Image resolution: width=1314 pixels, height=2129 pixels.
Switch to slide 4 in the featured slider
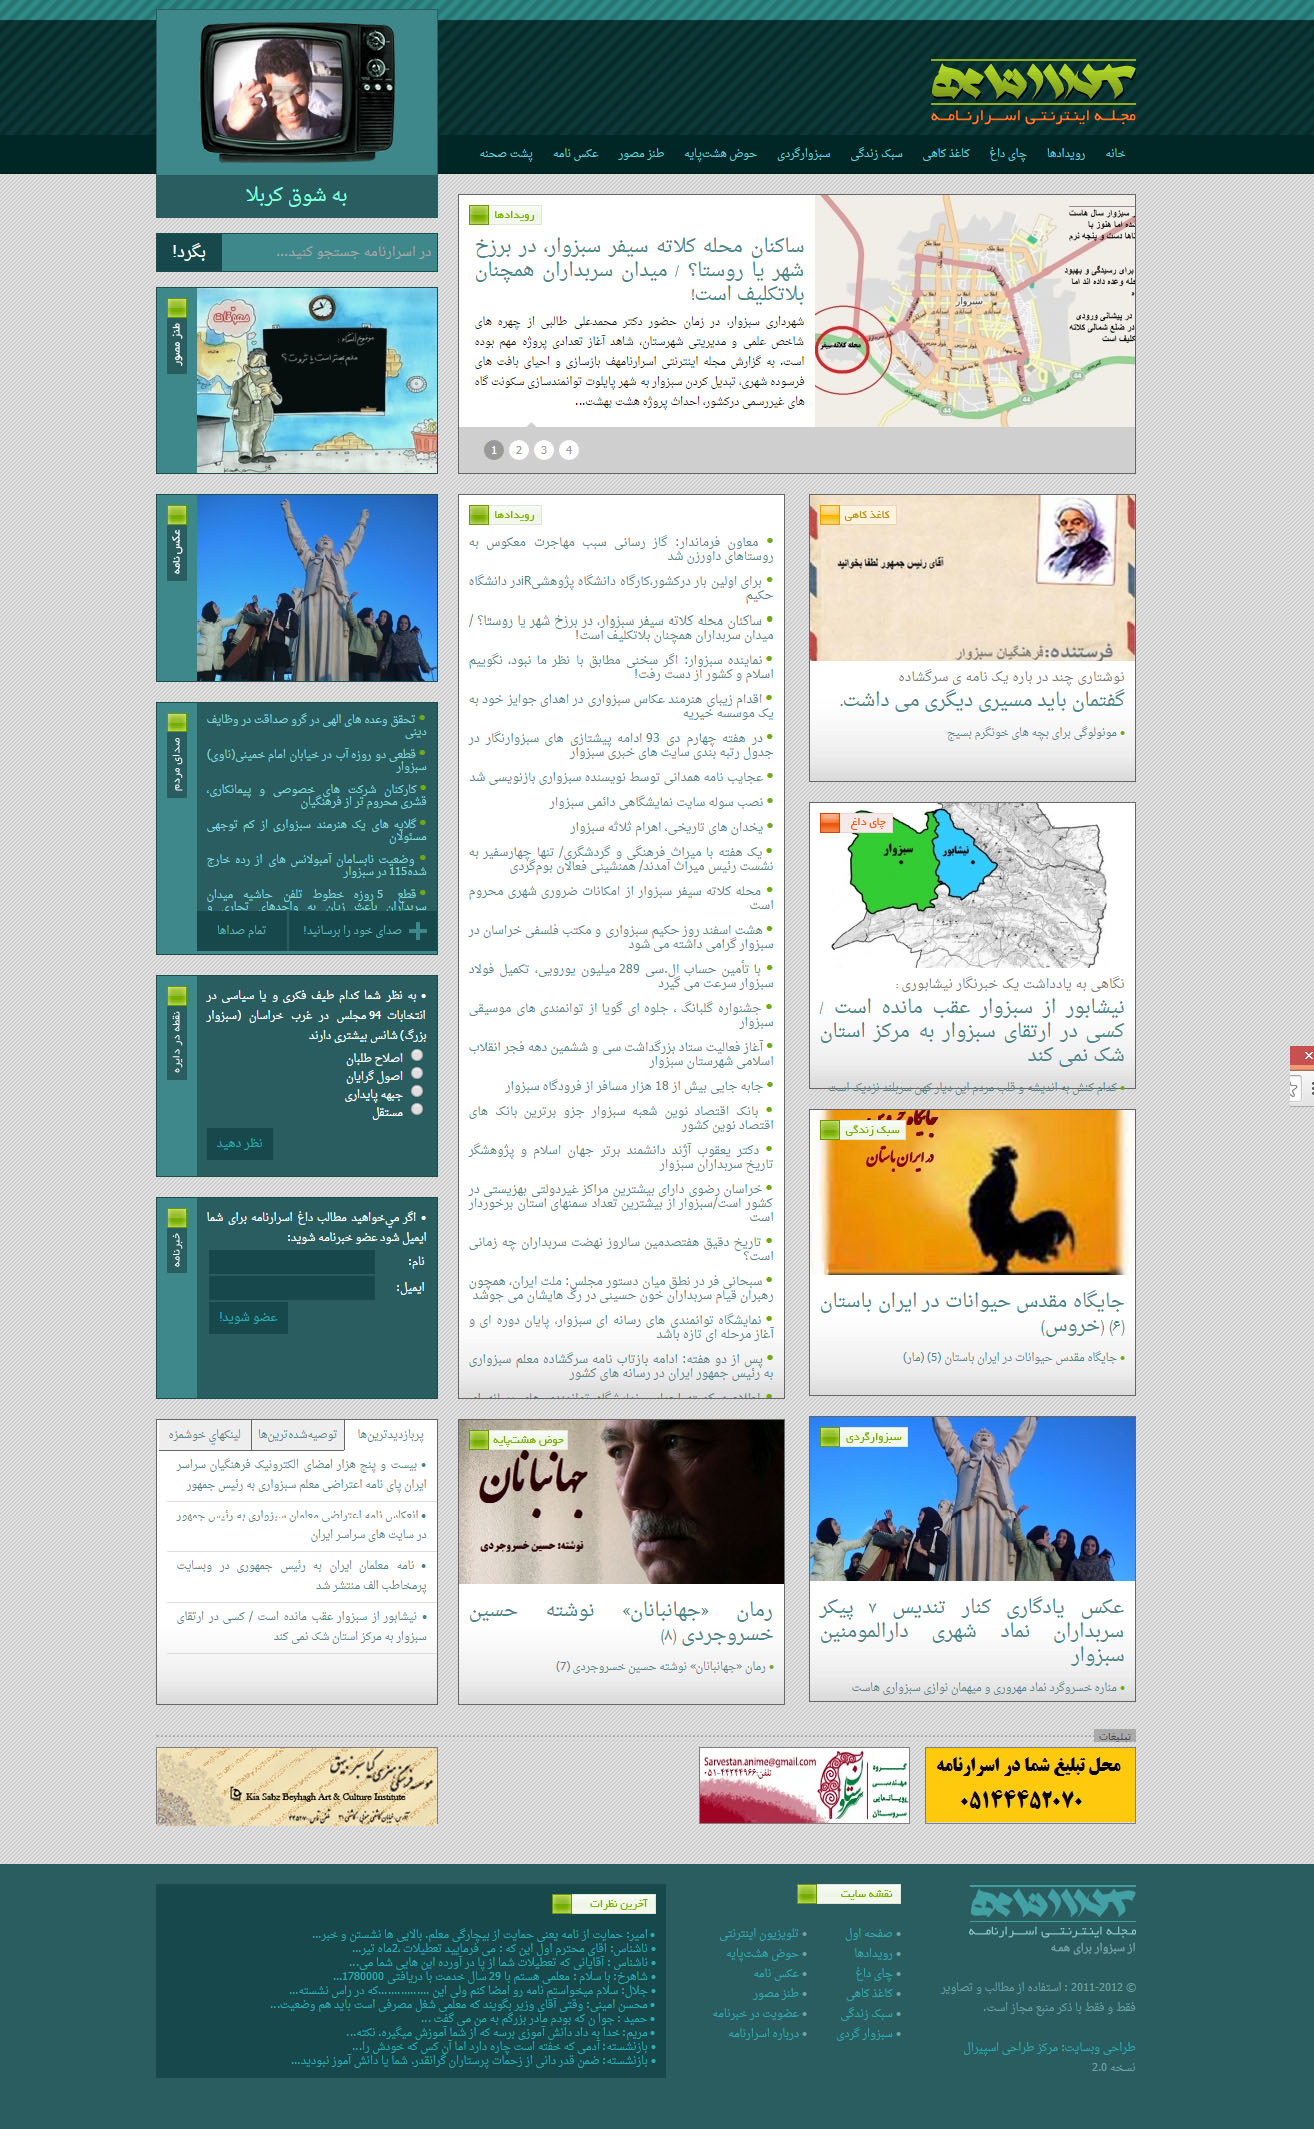[569, 450]
